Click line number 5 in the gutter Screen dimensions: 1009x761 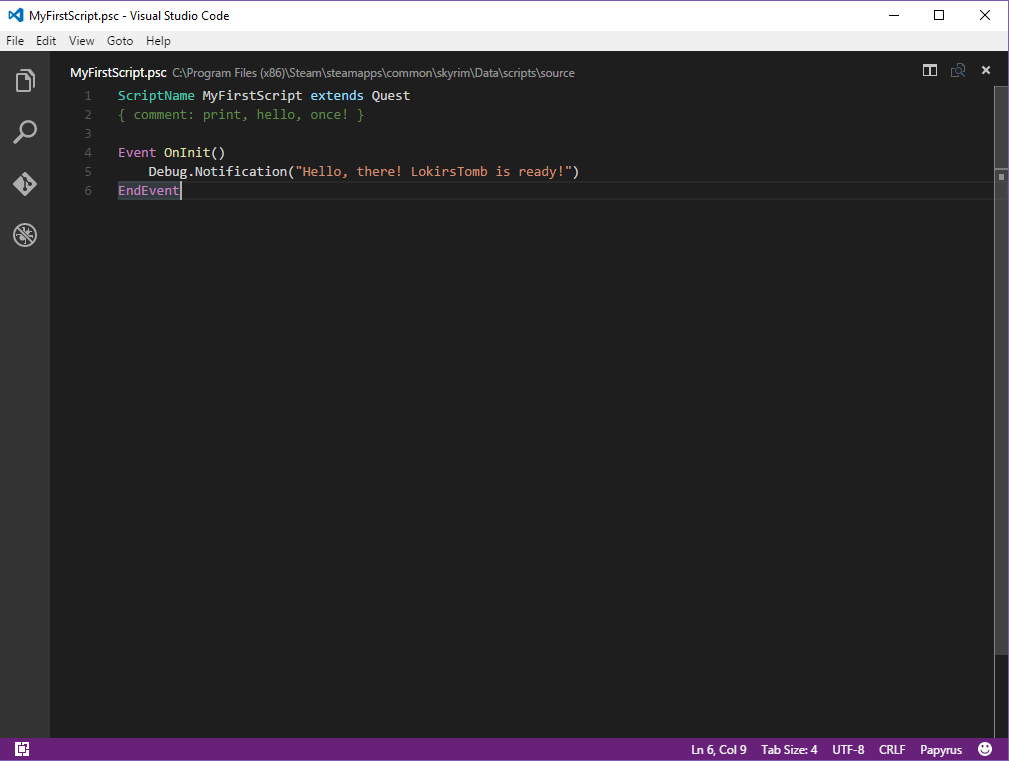(x=88, y=172)
